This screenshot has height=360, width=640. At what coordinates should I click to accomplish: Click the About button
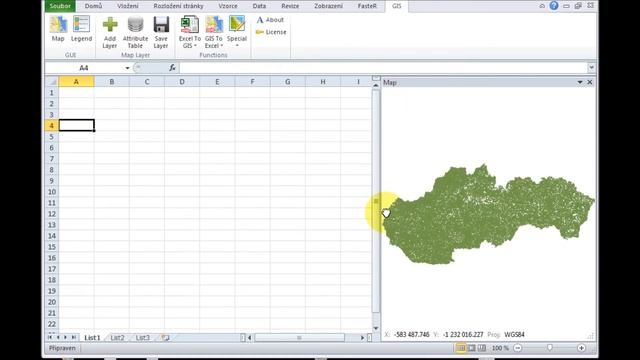(x=270, y=20)
